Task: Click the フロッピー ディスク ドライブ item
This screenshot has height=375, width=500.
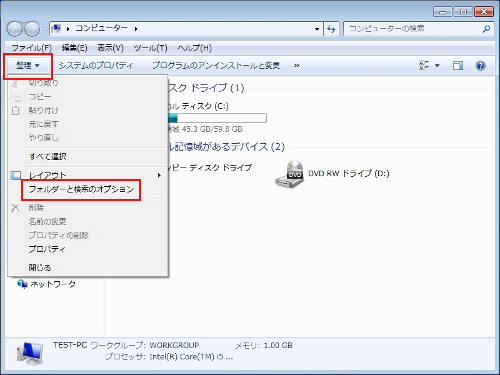Action: 210,168
